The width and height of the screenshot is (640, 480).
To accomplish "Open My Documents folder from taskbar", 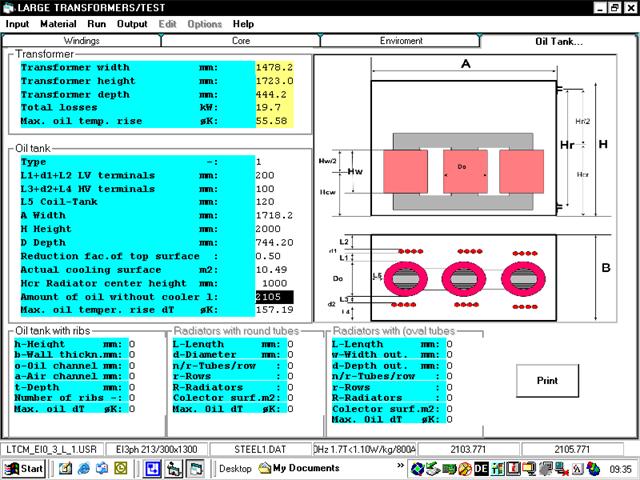I will click(299, 468).
